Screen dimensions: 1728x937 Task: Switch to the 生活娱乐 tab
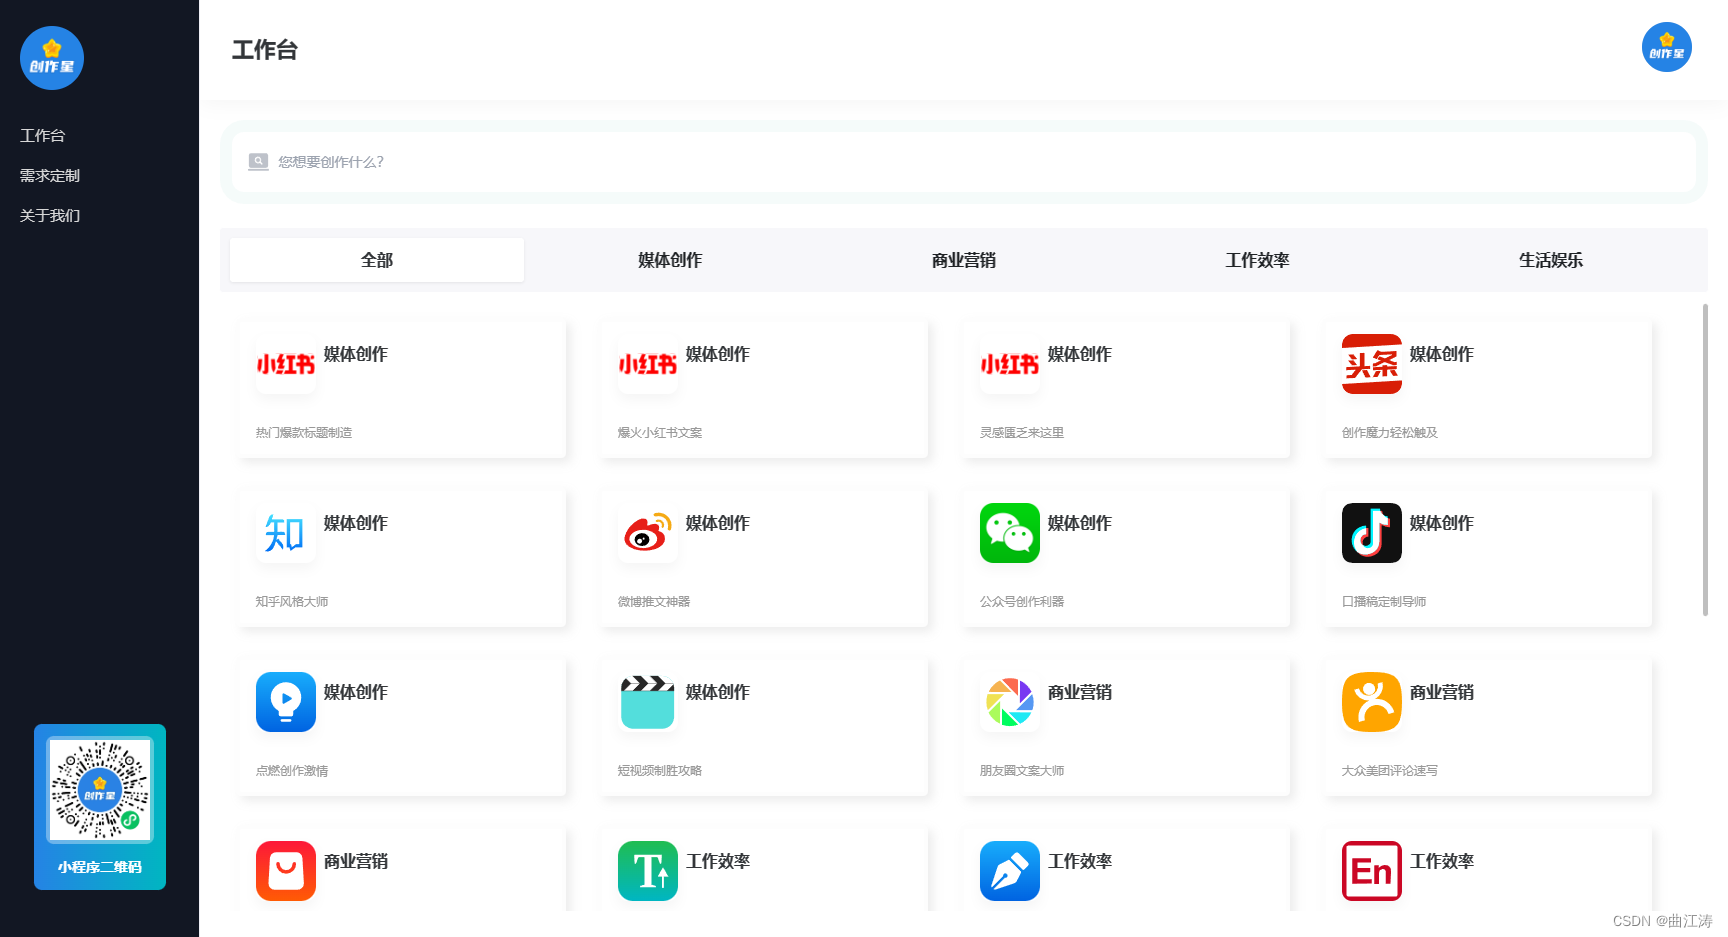click(1551, 260)
